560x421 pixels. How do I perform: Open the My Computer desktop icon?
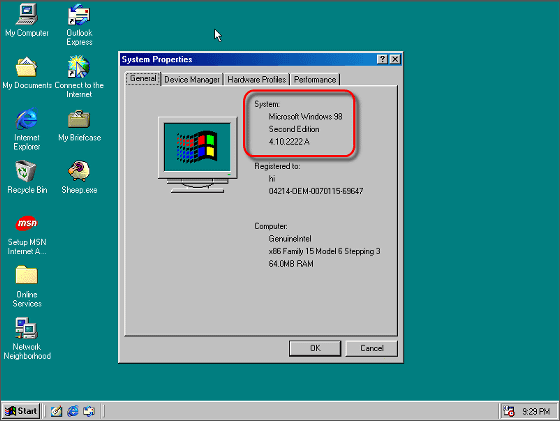point(27,21)
